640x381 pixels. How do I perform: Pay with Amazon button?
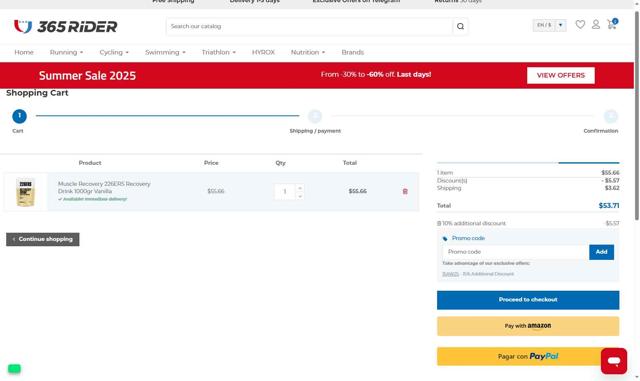click(528, 326)
